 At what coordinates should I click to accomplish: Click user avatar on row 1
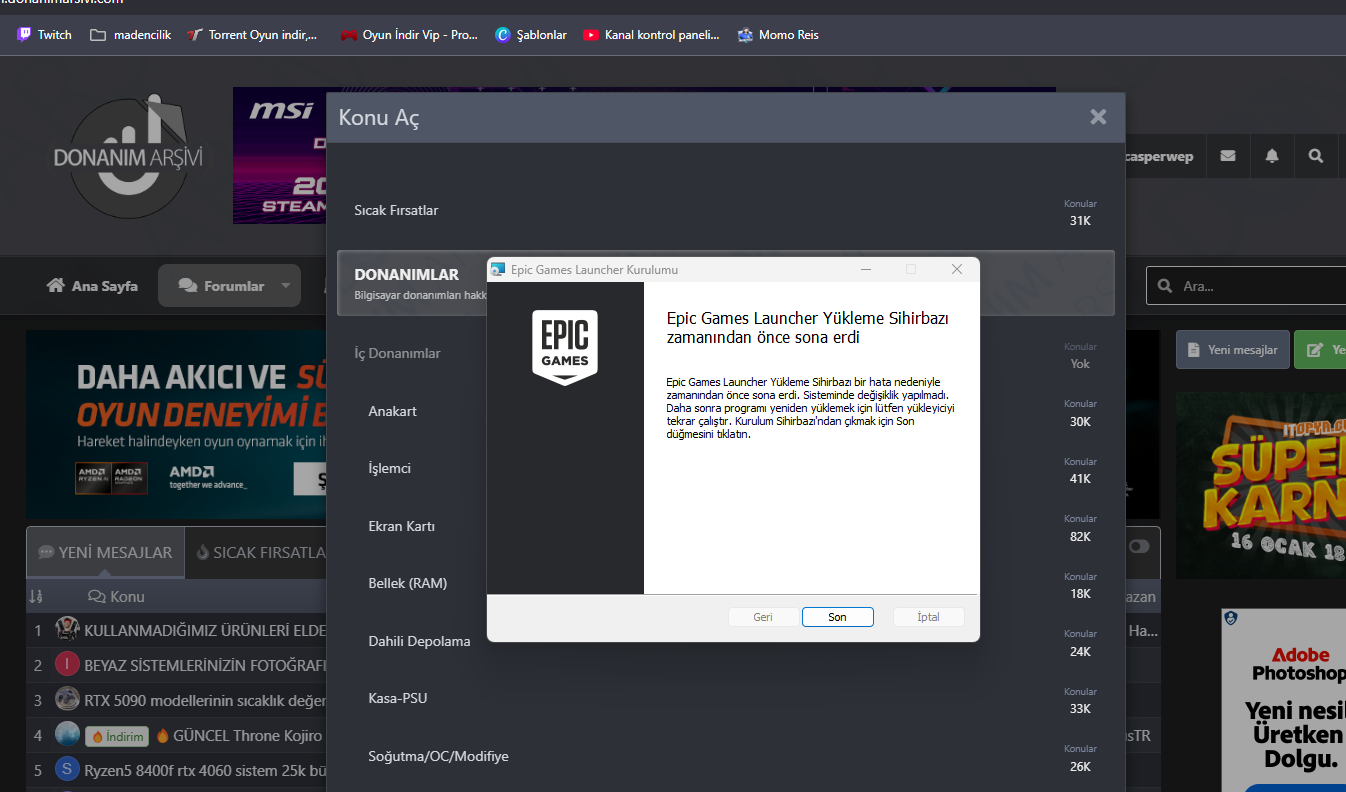(67, 630)
